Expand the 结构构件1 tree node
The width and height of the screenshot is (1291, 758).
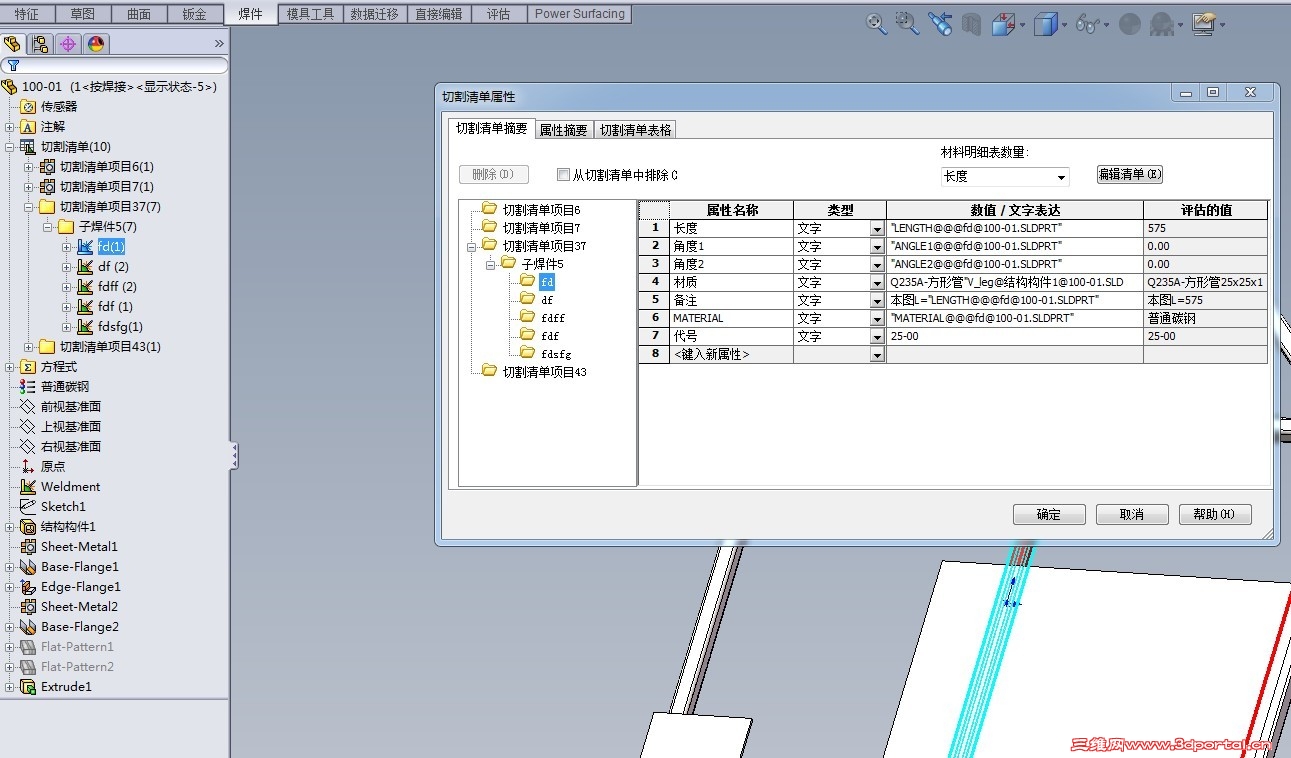[x=10, y=527]
